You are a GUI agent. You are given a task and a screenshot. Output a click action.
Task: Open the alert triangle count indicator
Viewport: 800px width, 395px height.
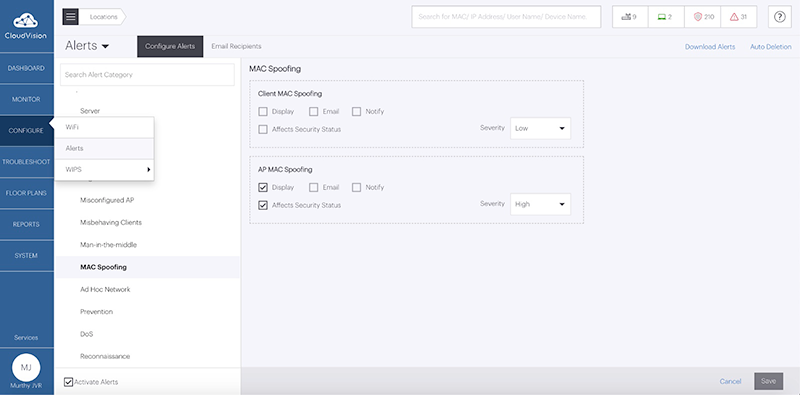click(x=738, y=17)
